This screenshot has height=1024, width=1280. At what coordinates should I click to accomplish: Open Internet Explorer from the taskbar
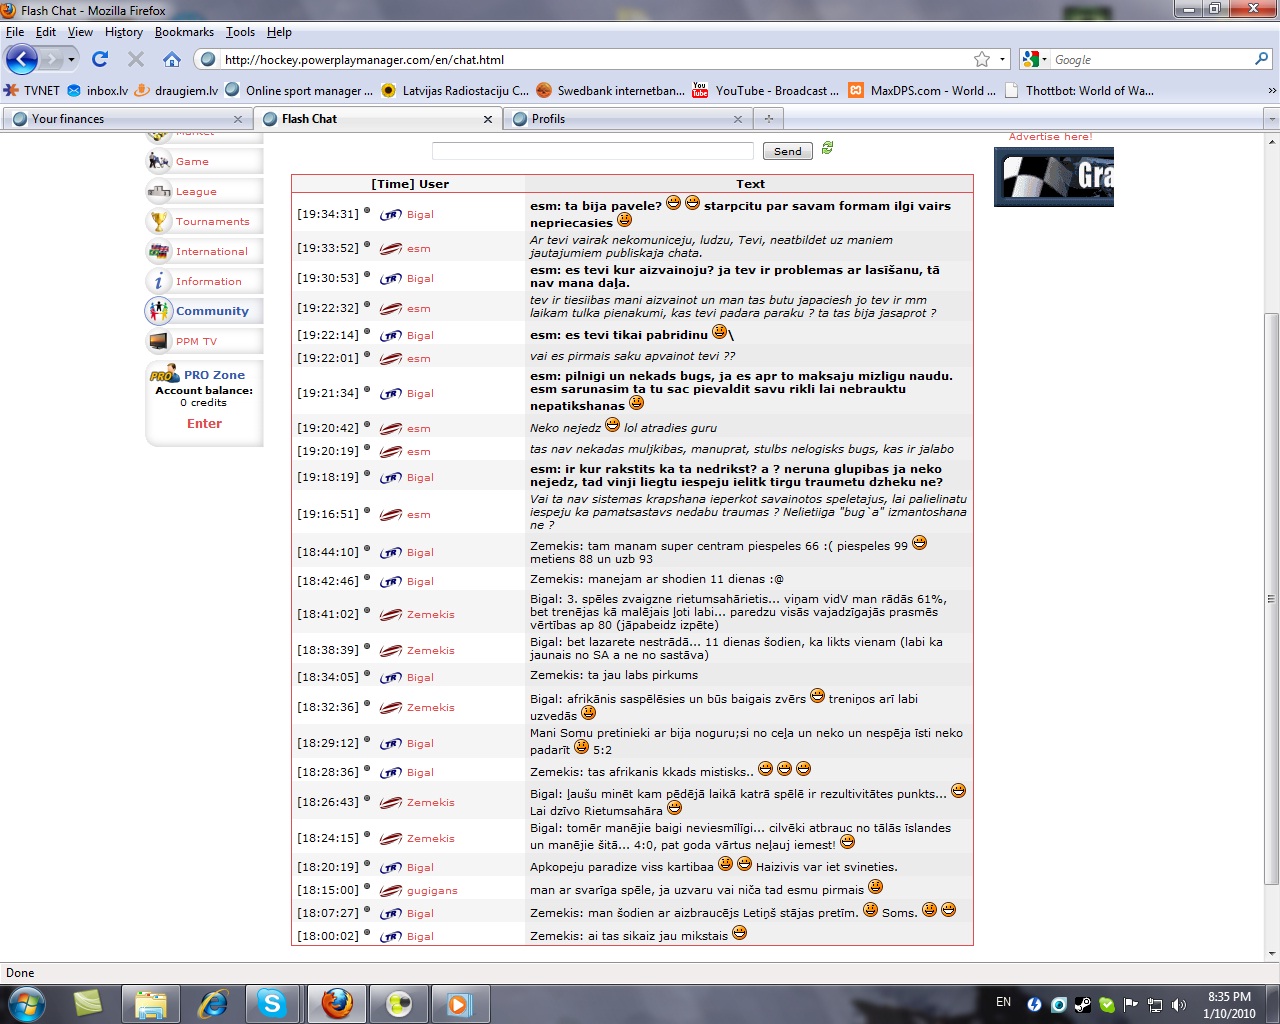pos(212,1003)
